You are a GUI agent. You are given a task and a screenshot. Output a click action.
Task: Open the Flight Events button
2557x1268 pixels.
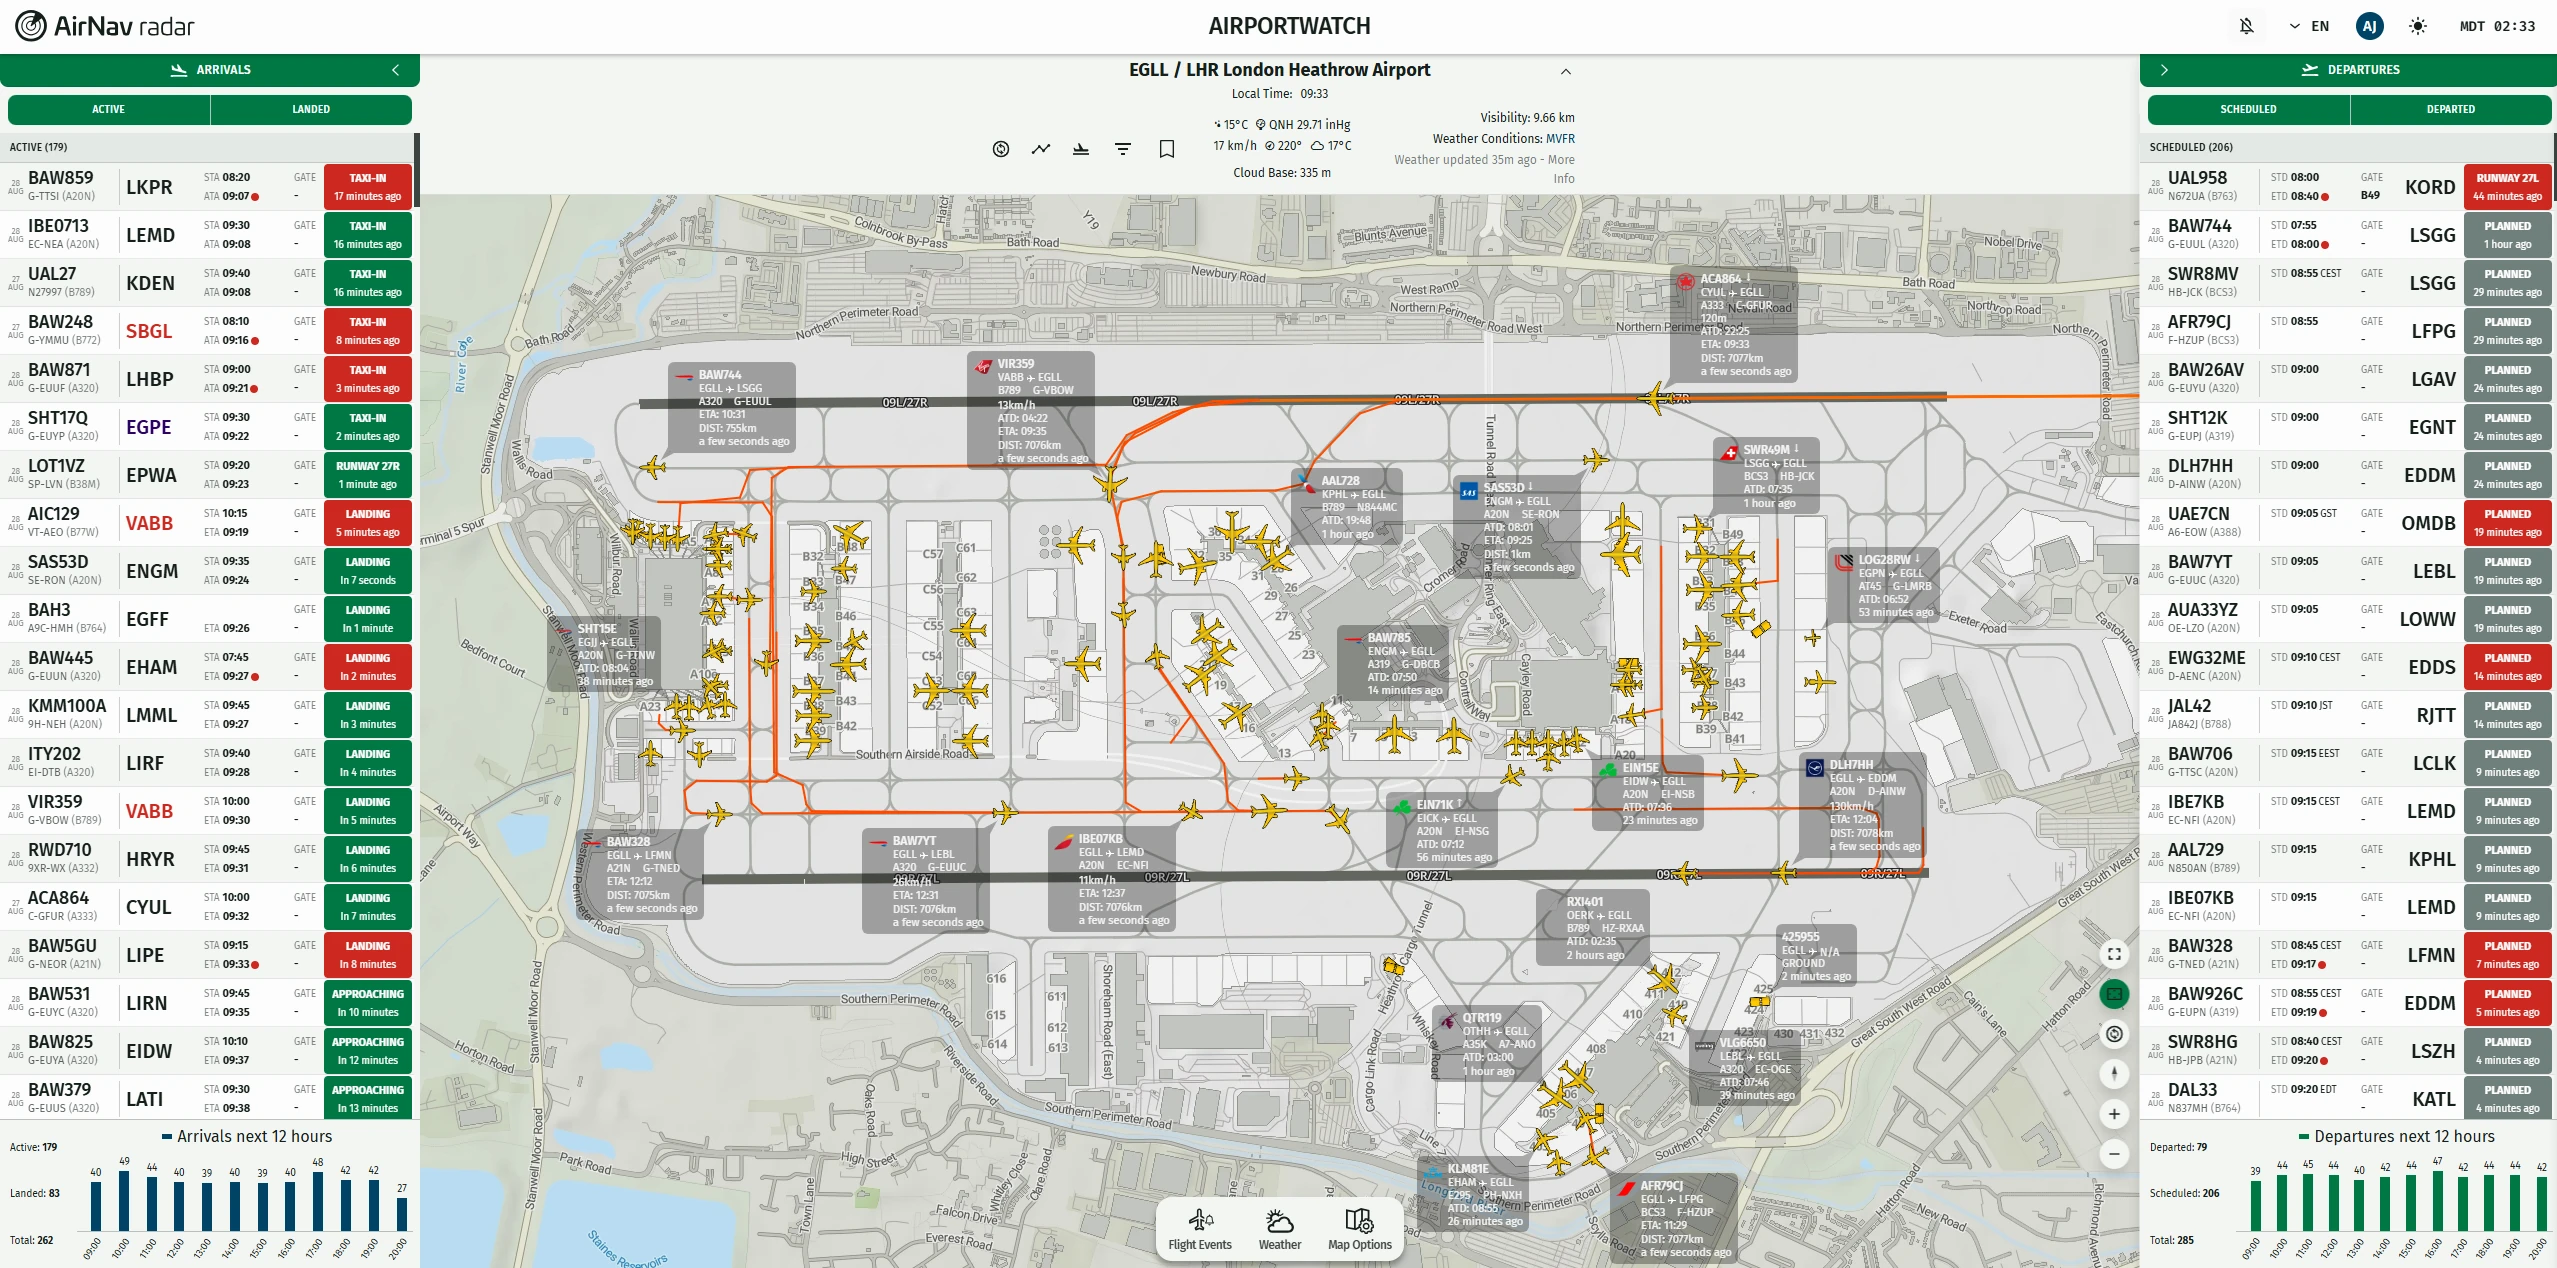tap(1200, 1230)
